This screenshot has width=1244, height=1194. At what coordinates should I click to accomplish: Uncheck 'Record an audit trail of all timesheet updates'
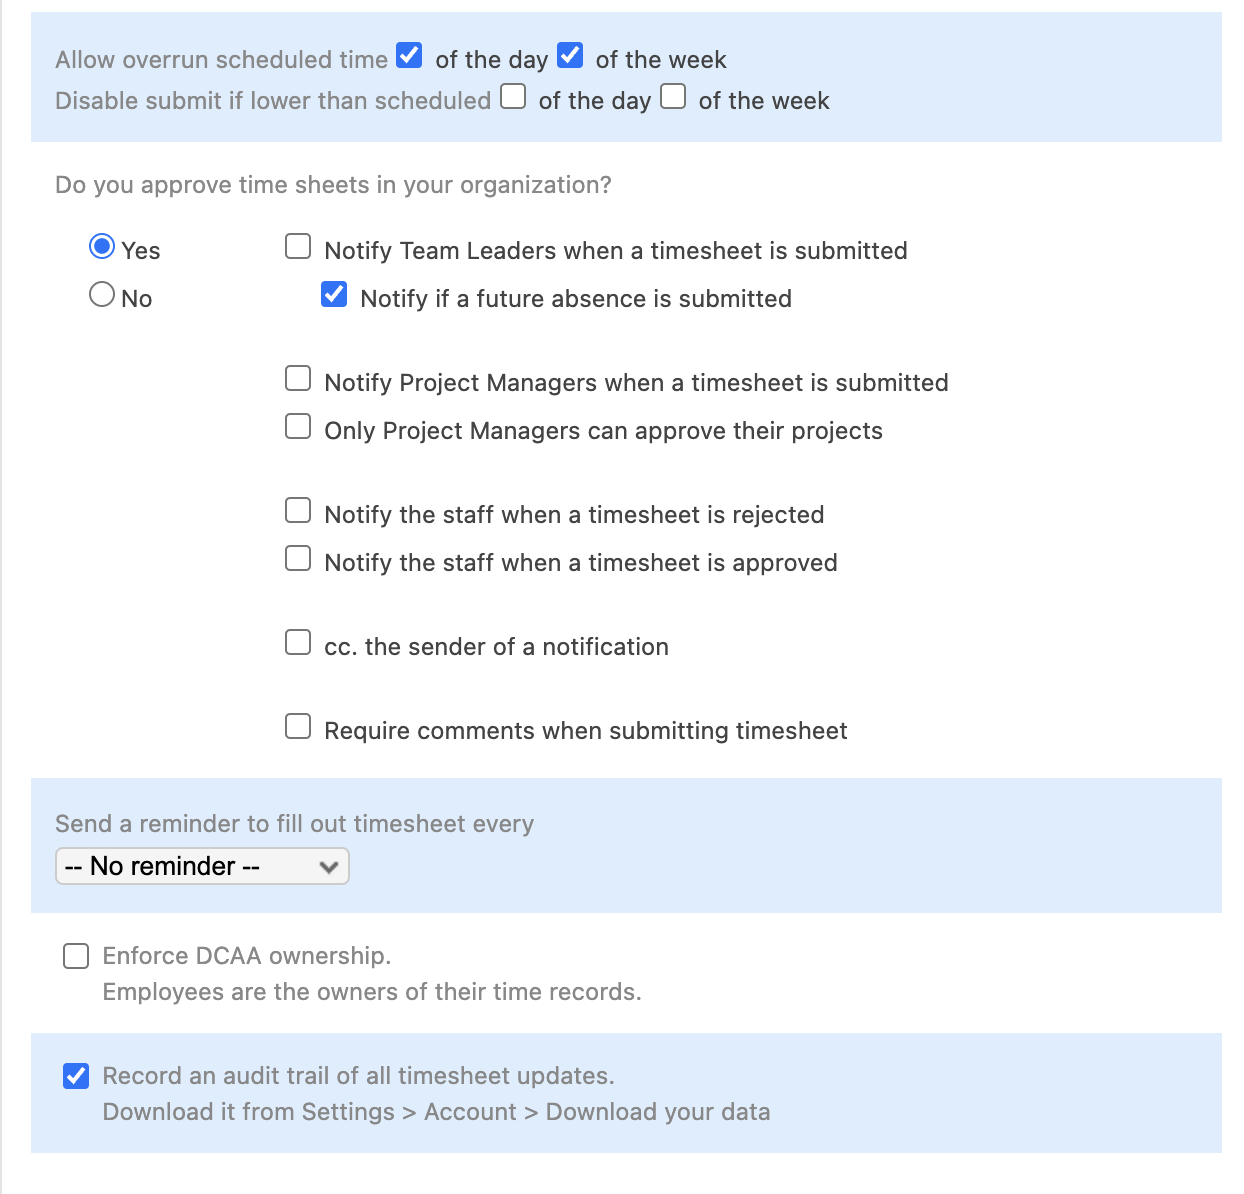[x=76, y=1076]
